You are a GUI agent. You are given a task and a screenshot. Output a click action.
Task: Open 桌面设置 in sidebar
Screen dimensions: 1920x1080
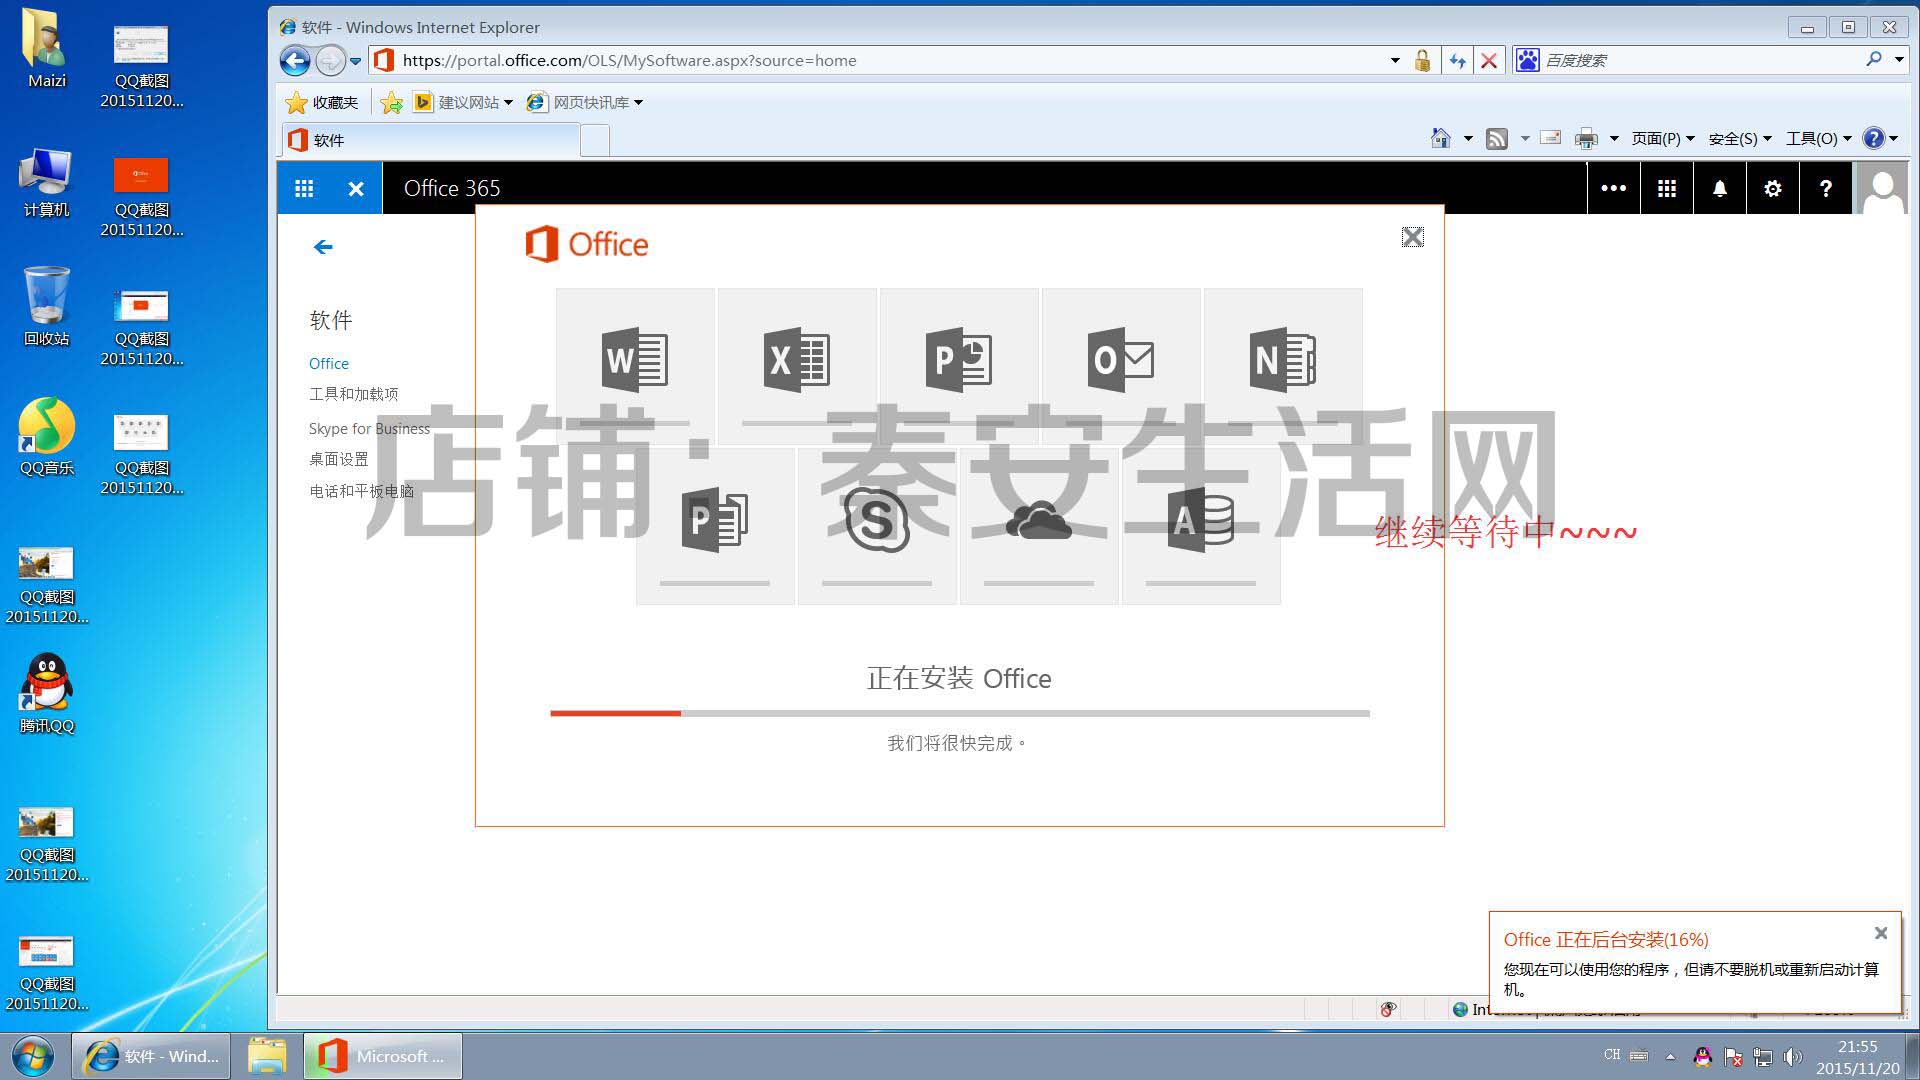(x=339, y=459)
